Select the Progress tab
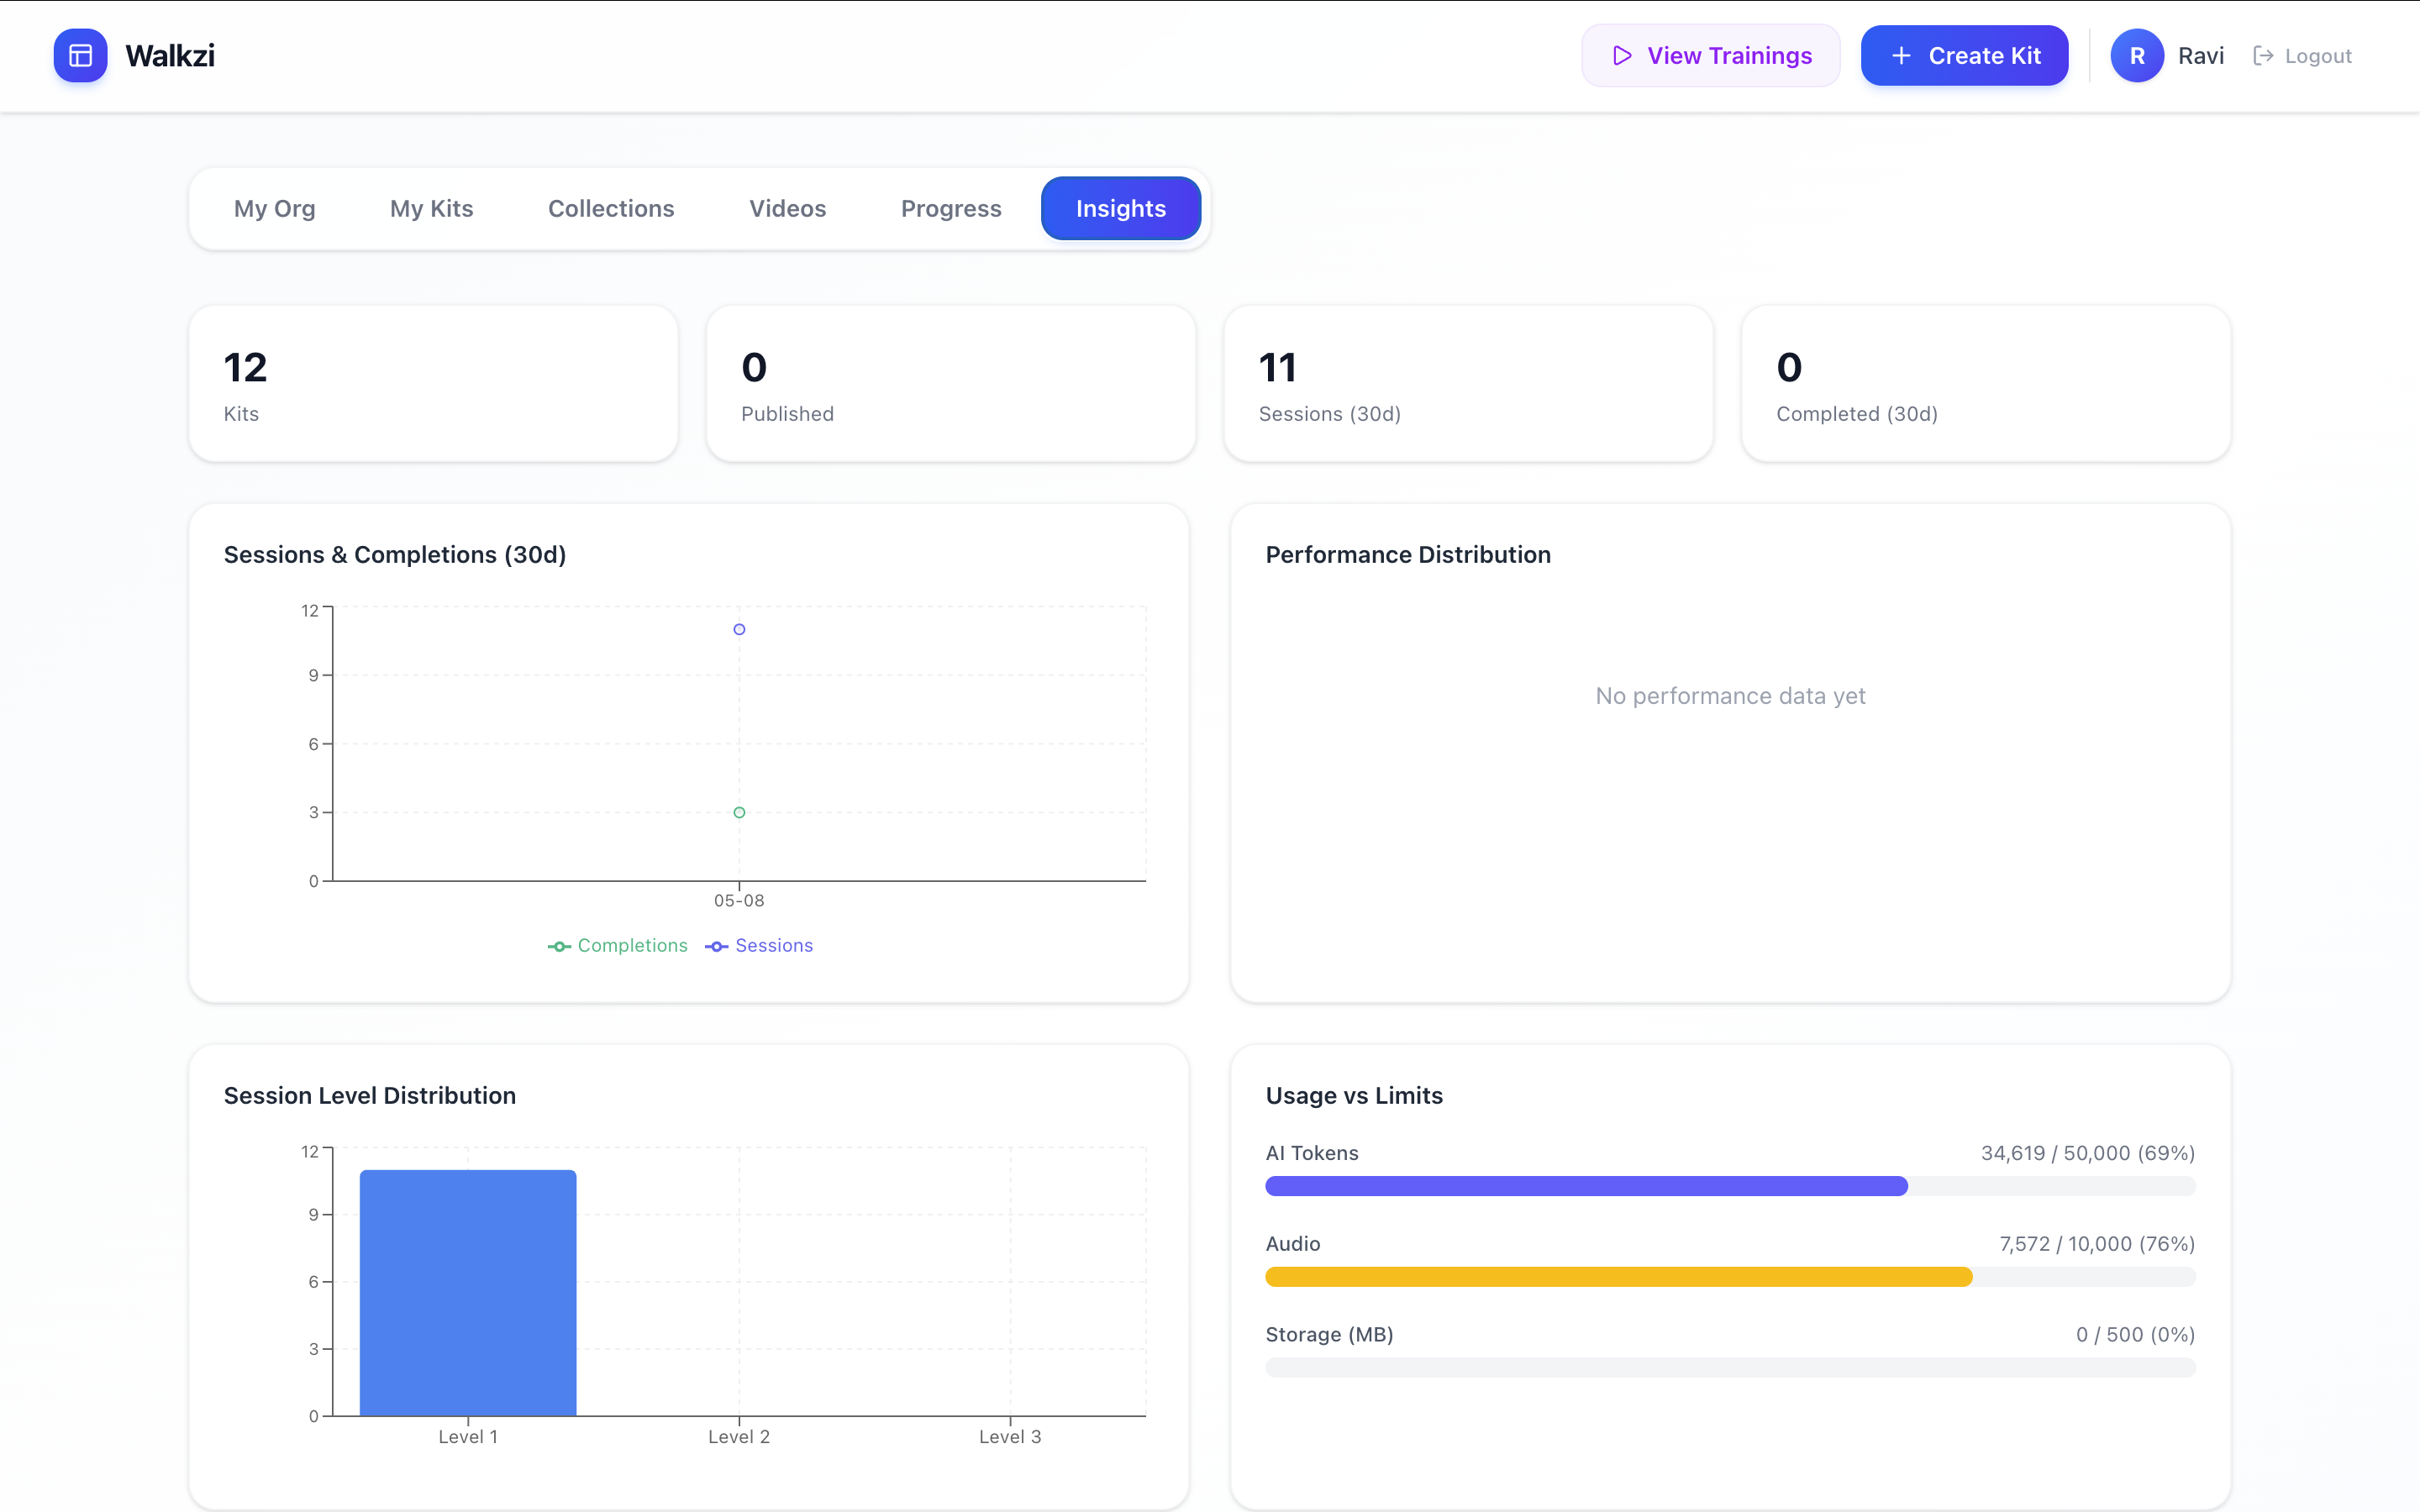 point(951,208)
